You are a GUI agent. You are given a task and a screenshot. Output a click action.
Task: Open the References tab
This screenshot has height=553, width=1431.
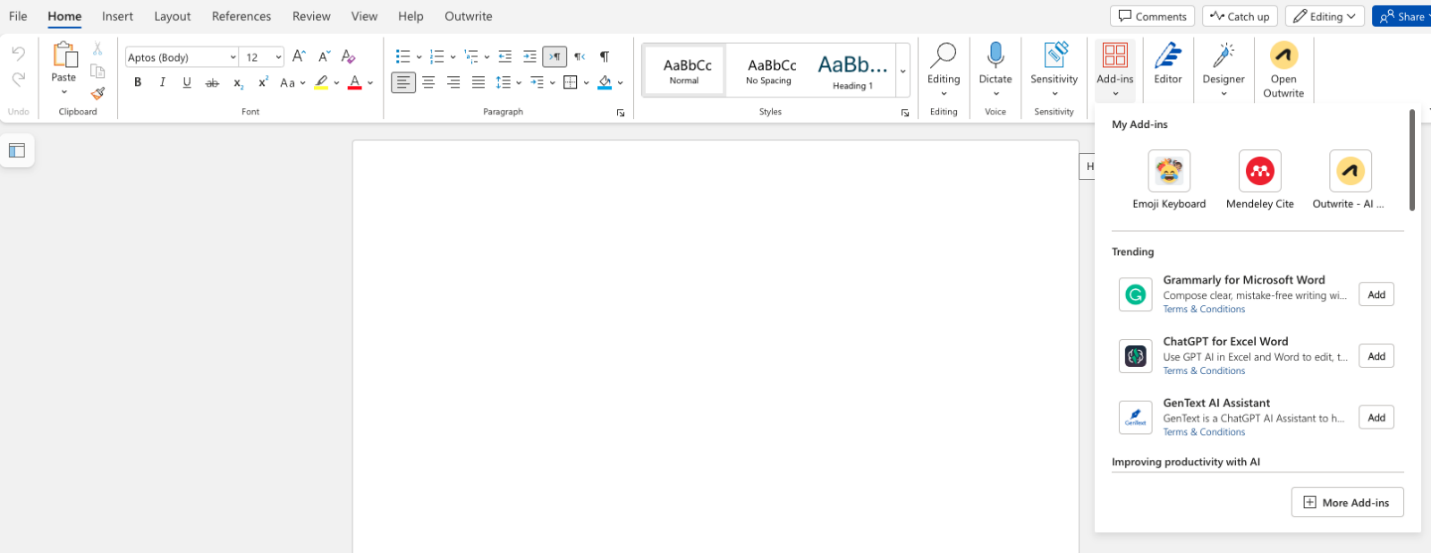tap(241, 16)
